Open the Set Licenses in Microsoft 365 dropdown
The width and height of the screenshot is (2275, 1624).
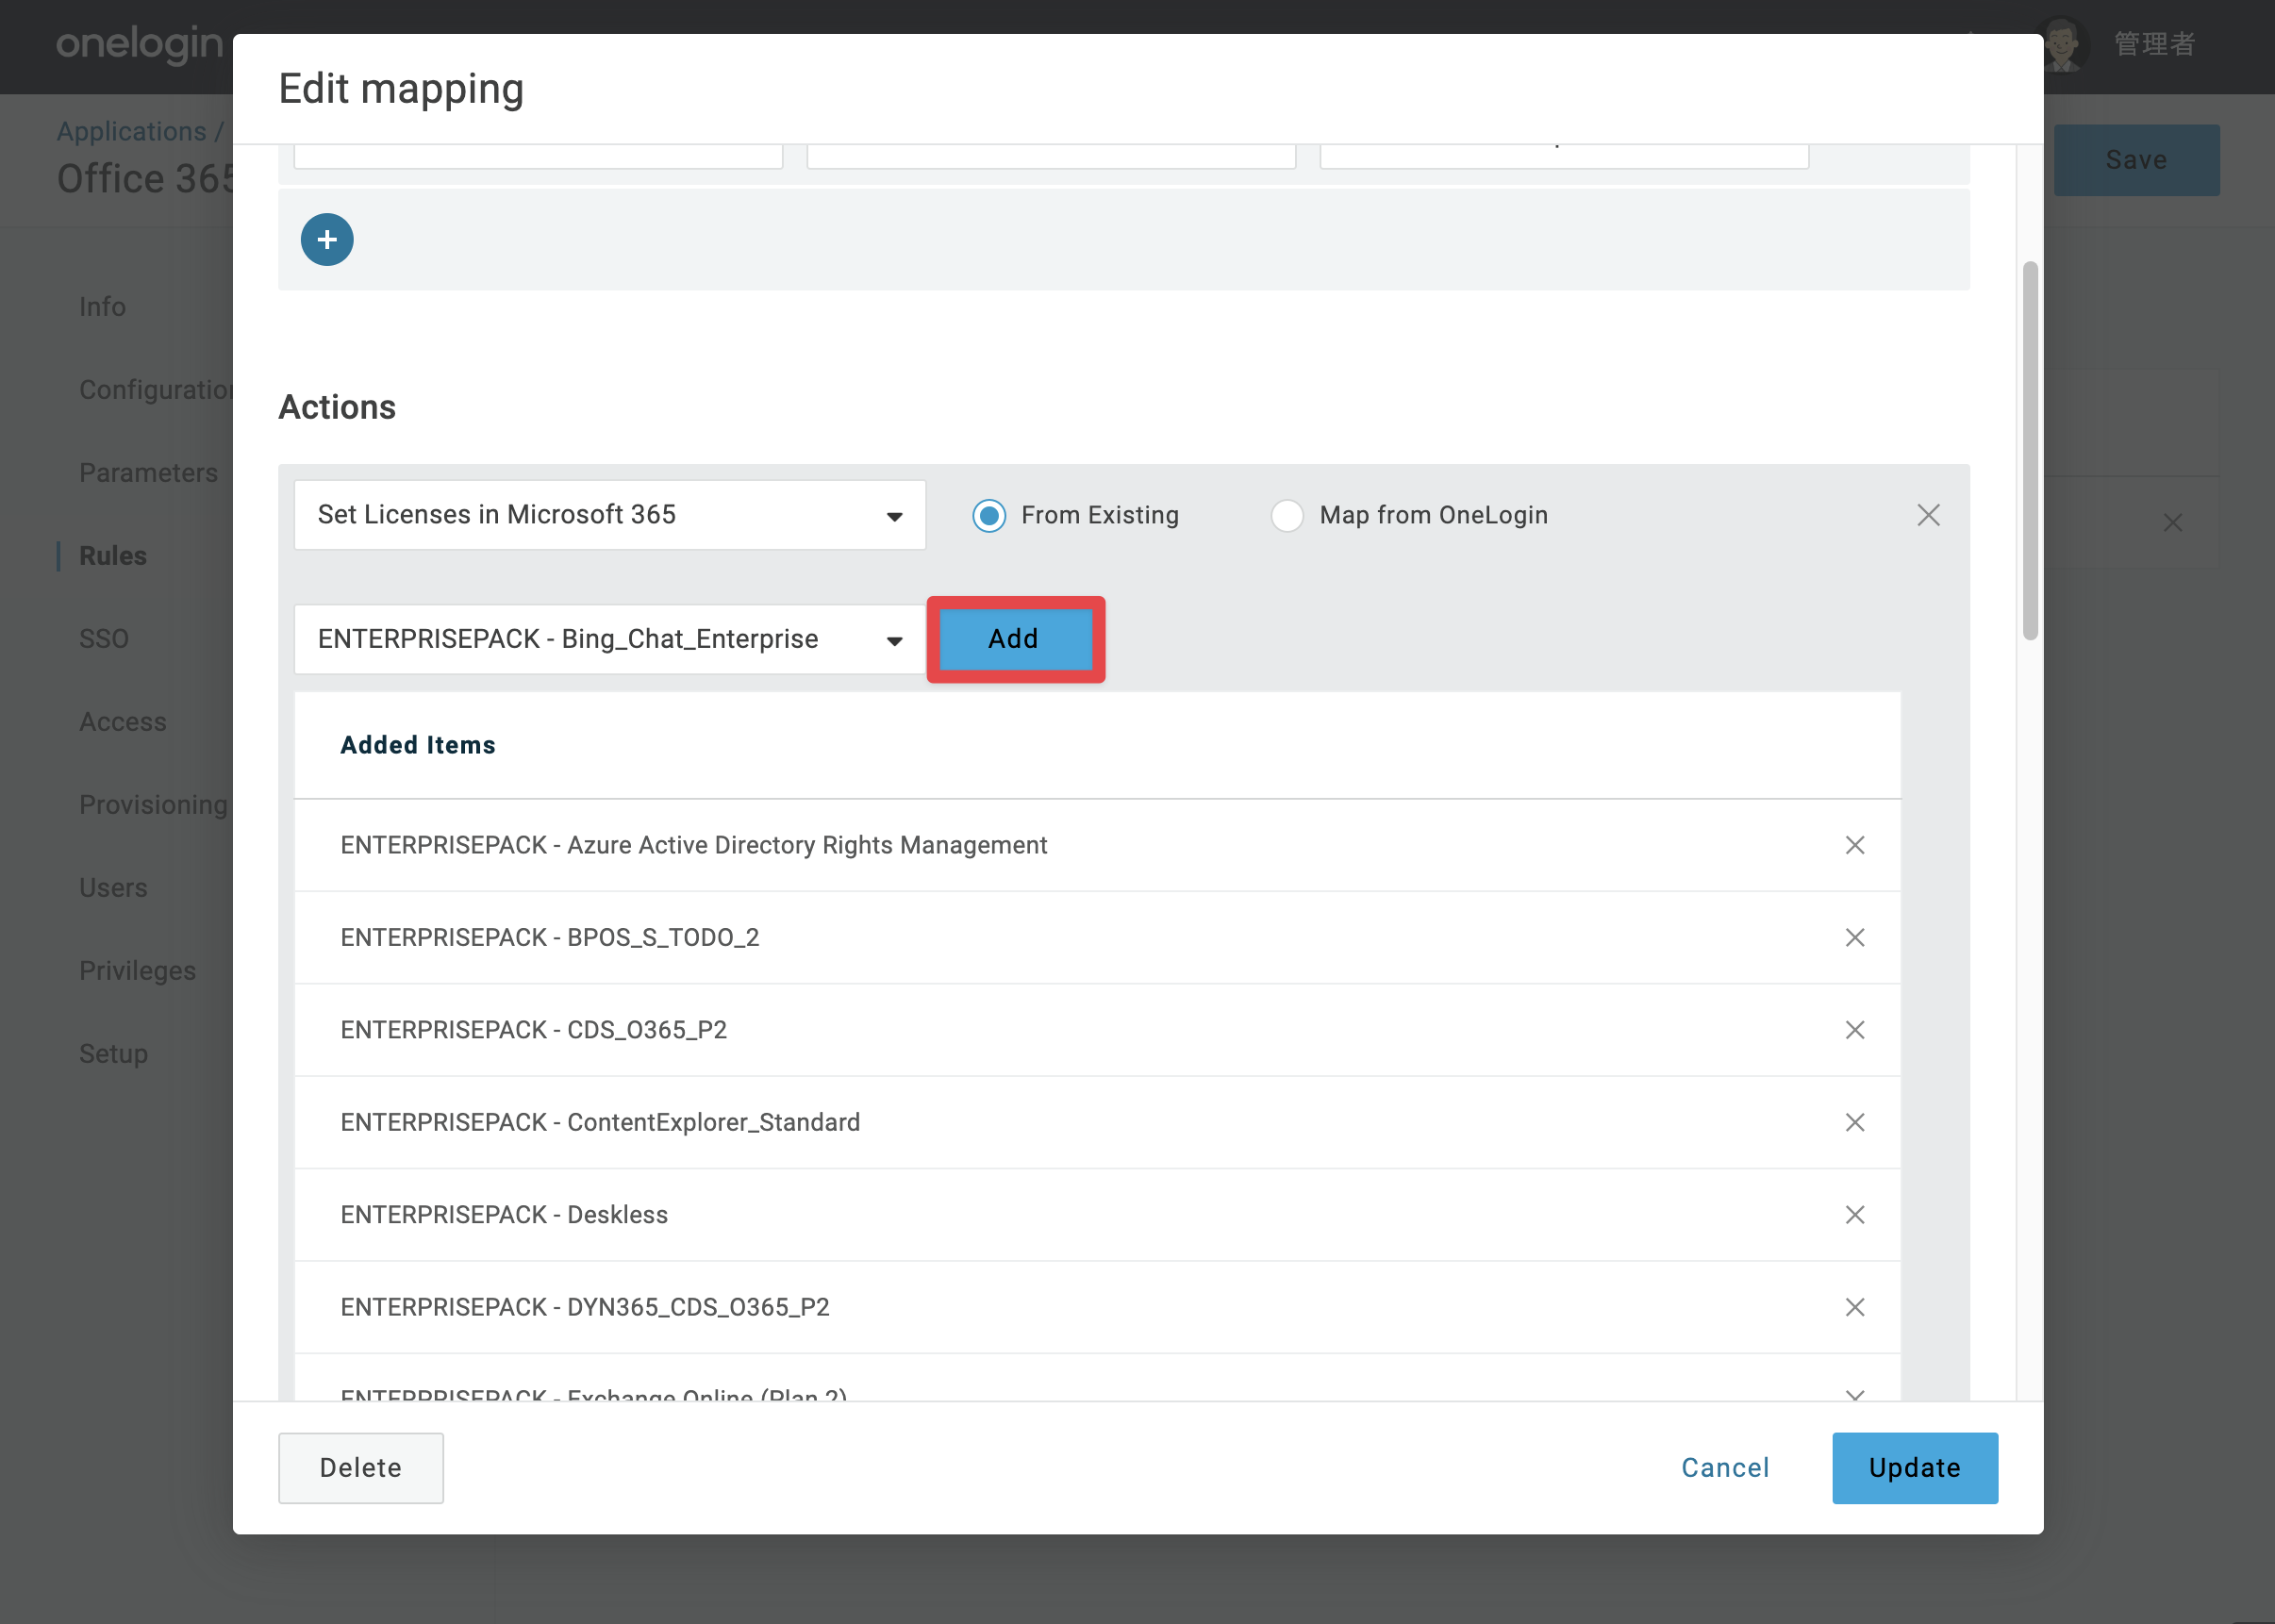pyautogui.click(x=609, y=515)
